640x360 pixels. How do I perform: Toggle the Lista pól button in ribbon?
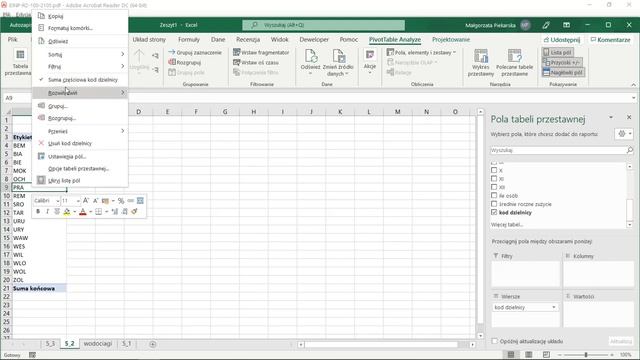pos(558,52)
